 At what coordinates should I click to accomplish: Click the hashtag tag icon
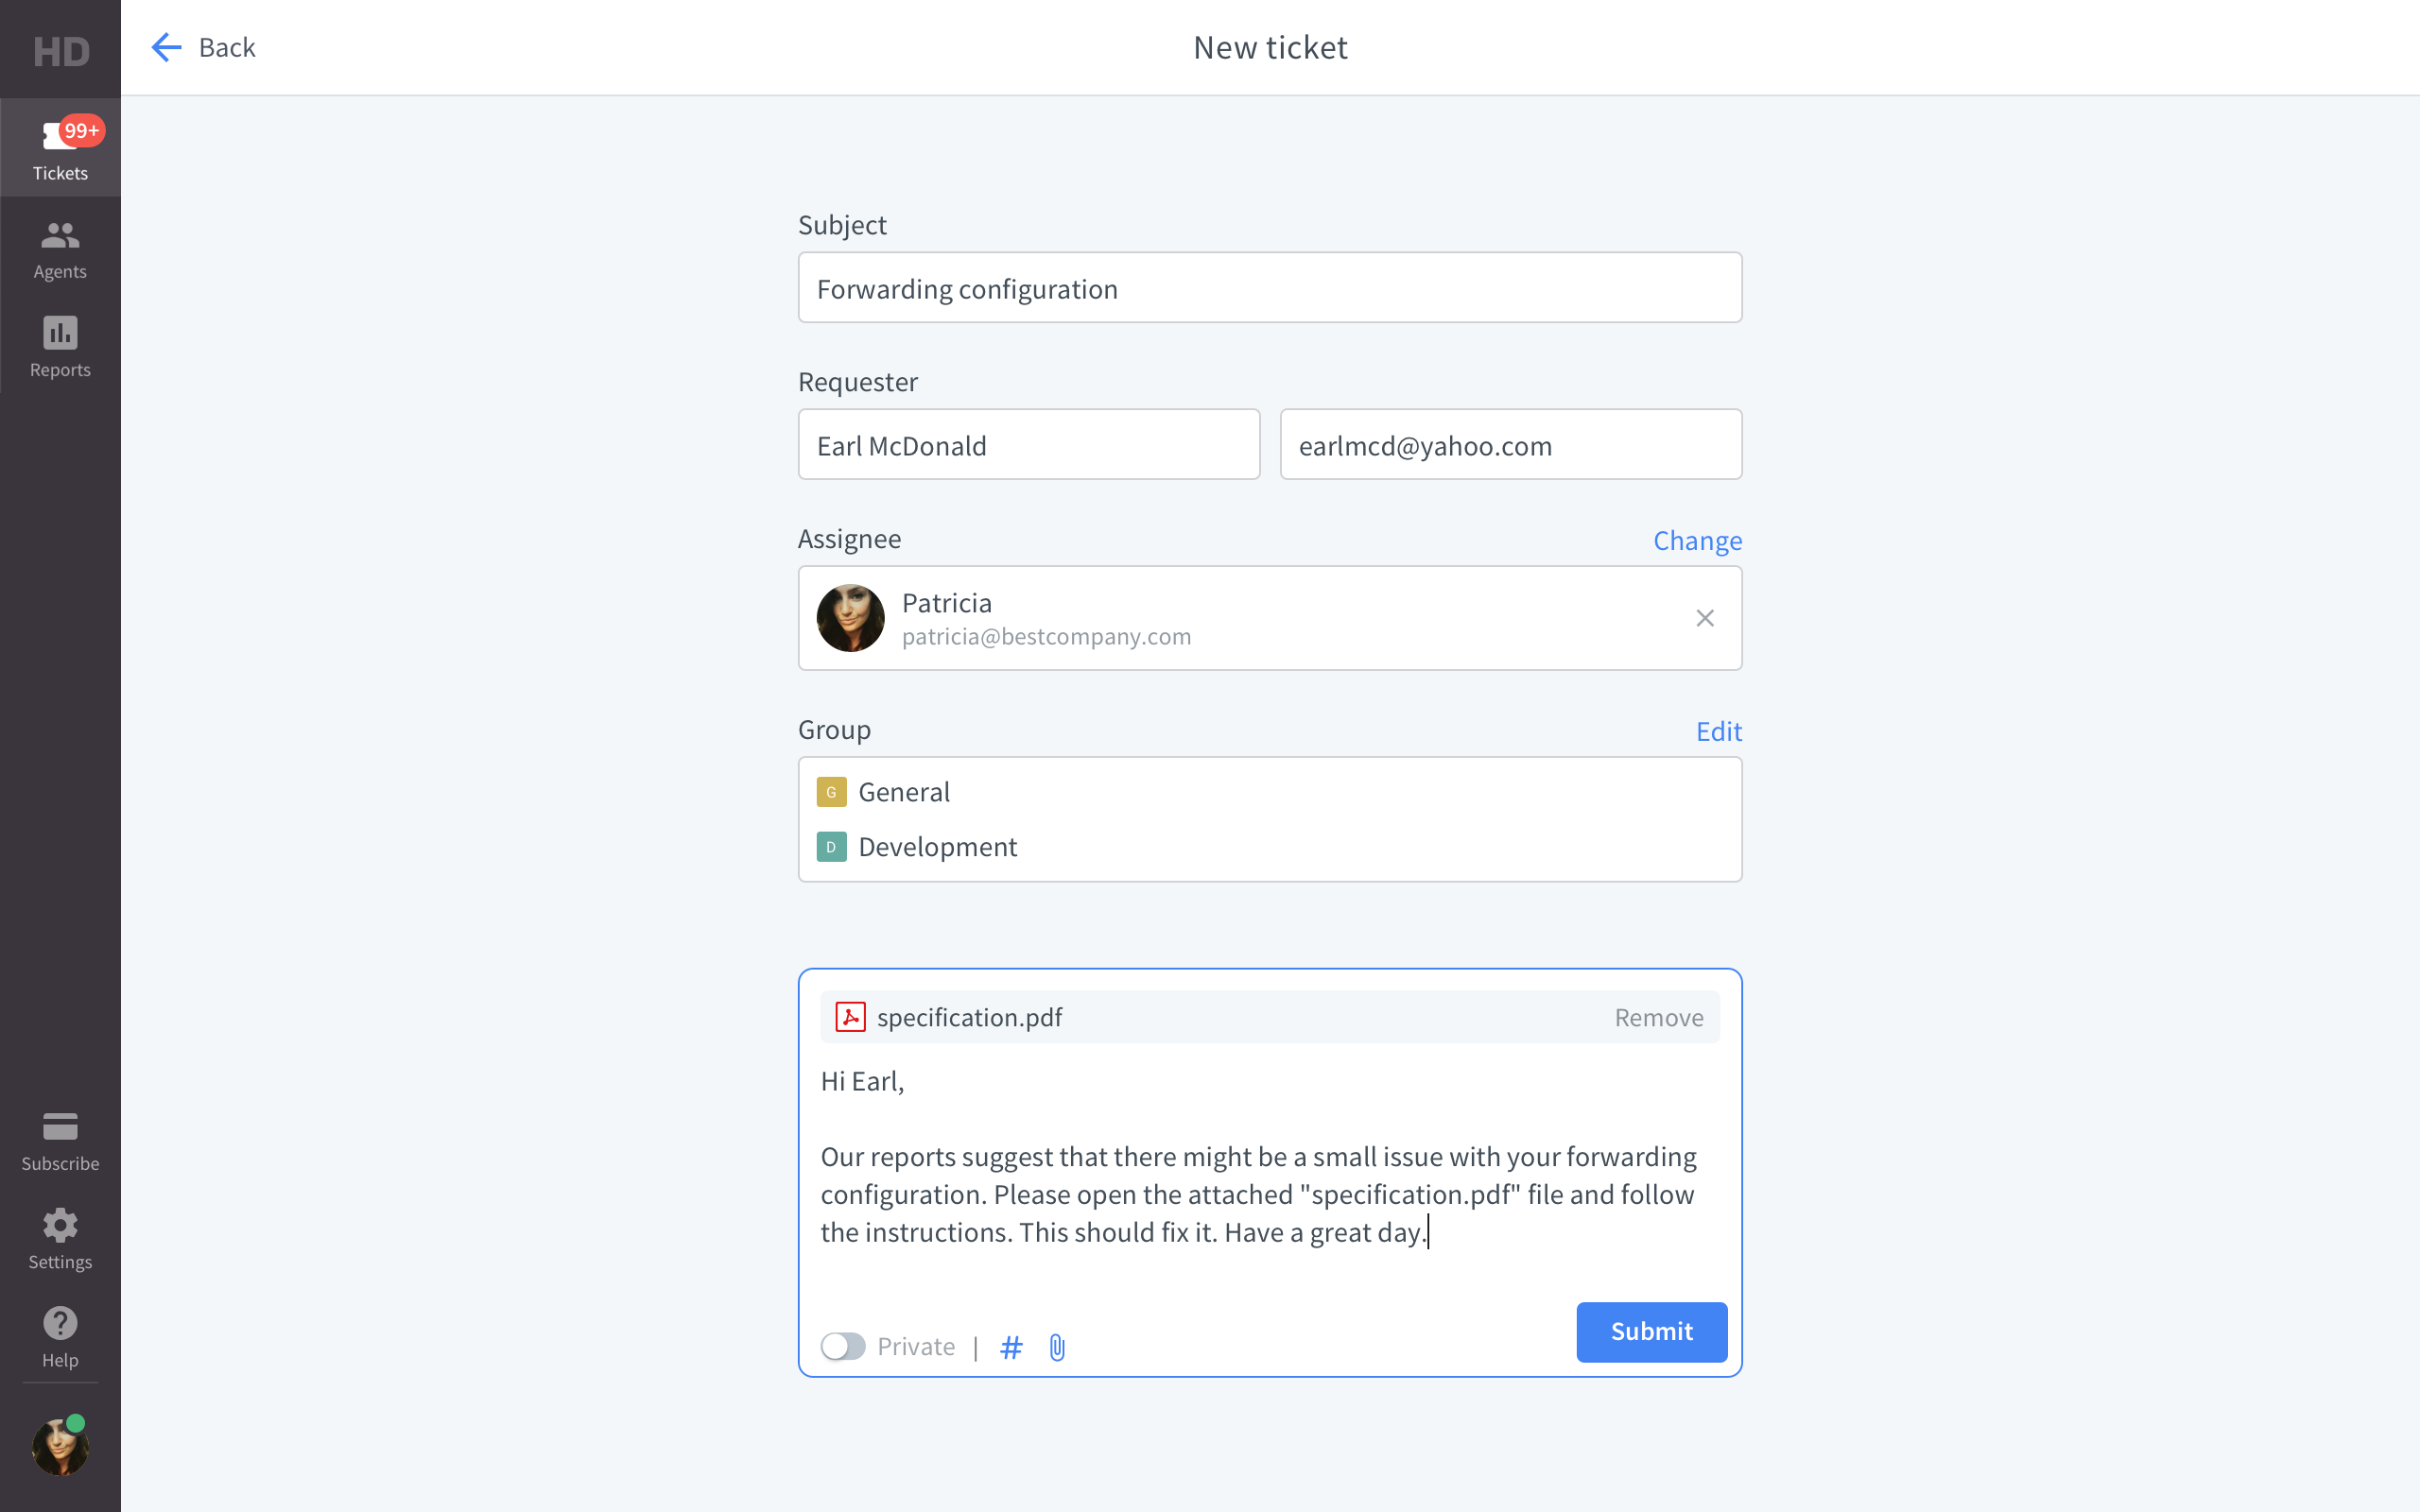(x=1011, y=1347)
